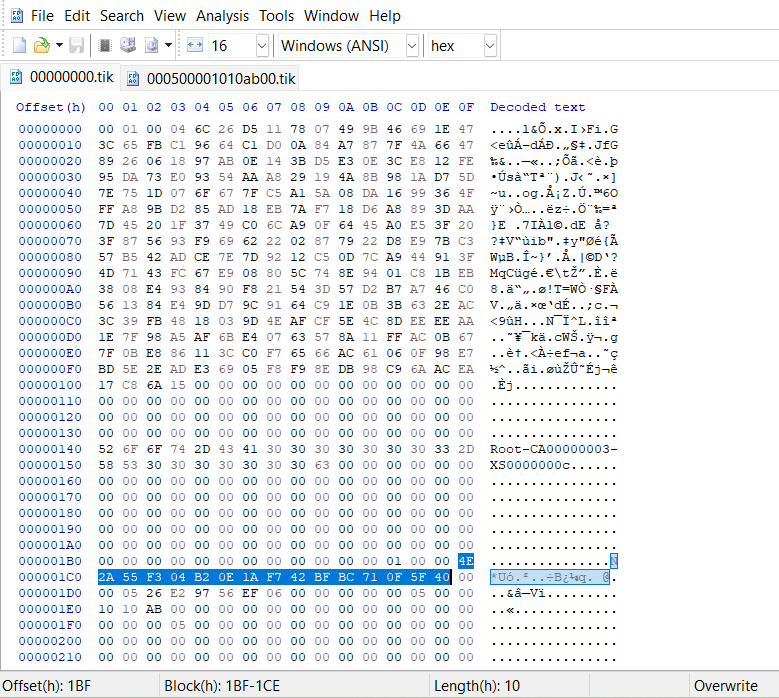
Task: Click highlighted byte 4E at row 000001B0
Action: coord(466,561)
